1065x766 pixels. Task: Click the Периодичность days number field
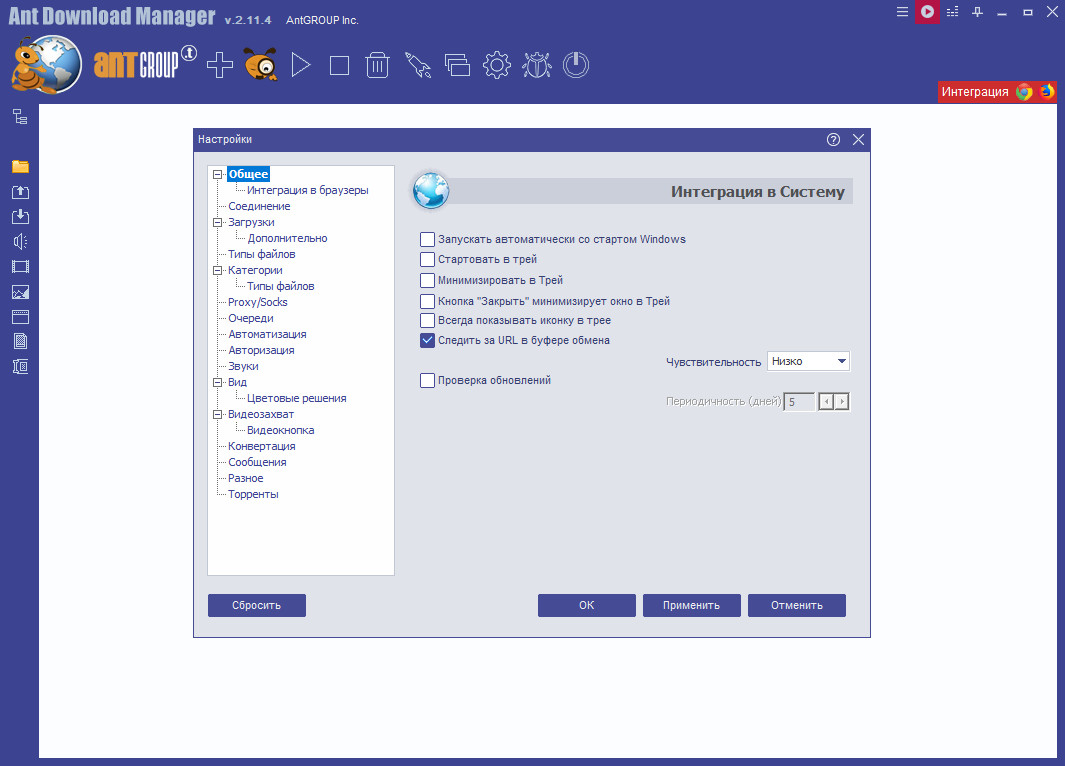(799, 402)
